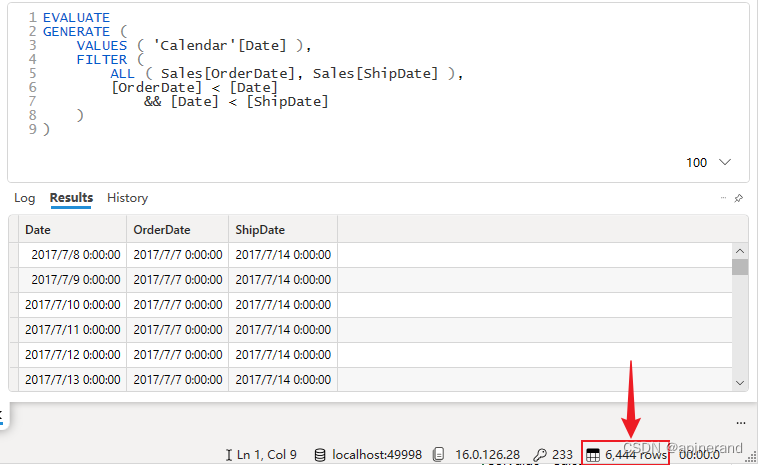
Task: Click the row selector for the 2017/7/9 row
Action: (x=14, y=280)
